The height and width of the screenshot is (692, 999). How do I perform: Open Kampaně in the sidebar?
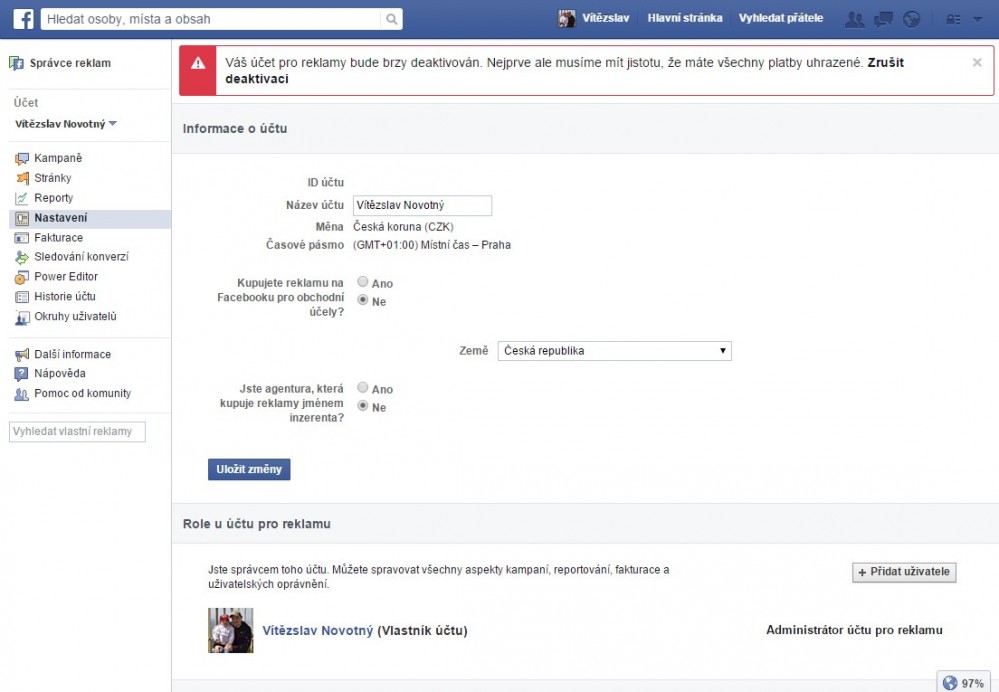(x=57, y=158)
